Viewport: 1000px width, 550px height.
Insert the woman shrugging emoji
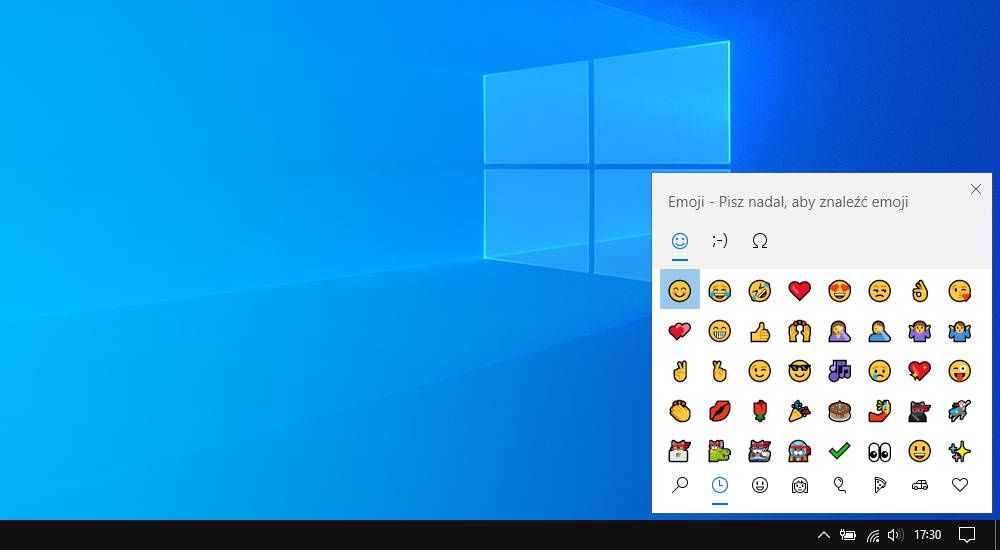click(x=920, y=331)
